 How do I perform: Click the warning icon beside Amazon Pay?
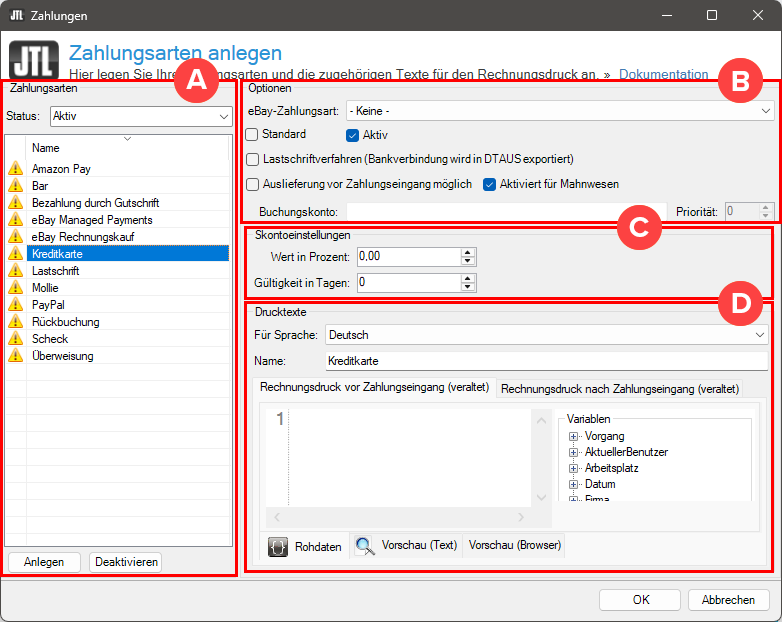point(15,169)
